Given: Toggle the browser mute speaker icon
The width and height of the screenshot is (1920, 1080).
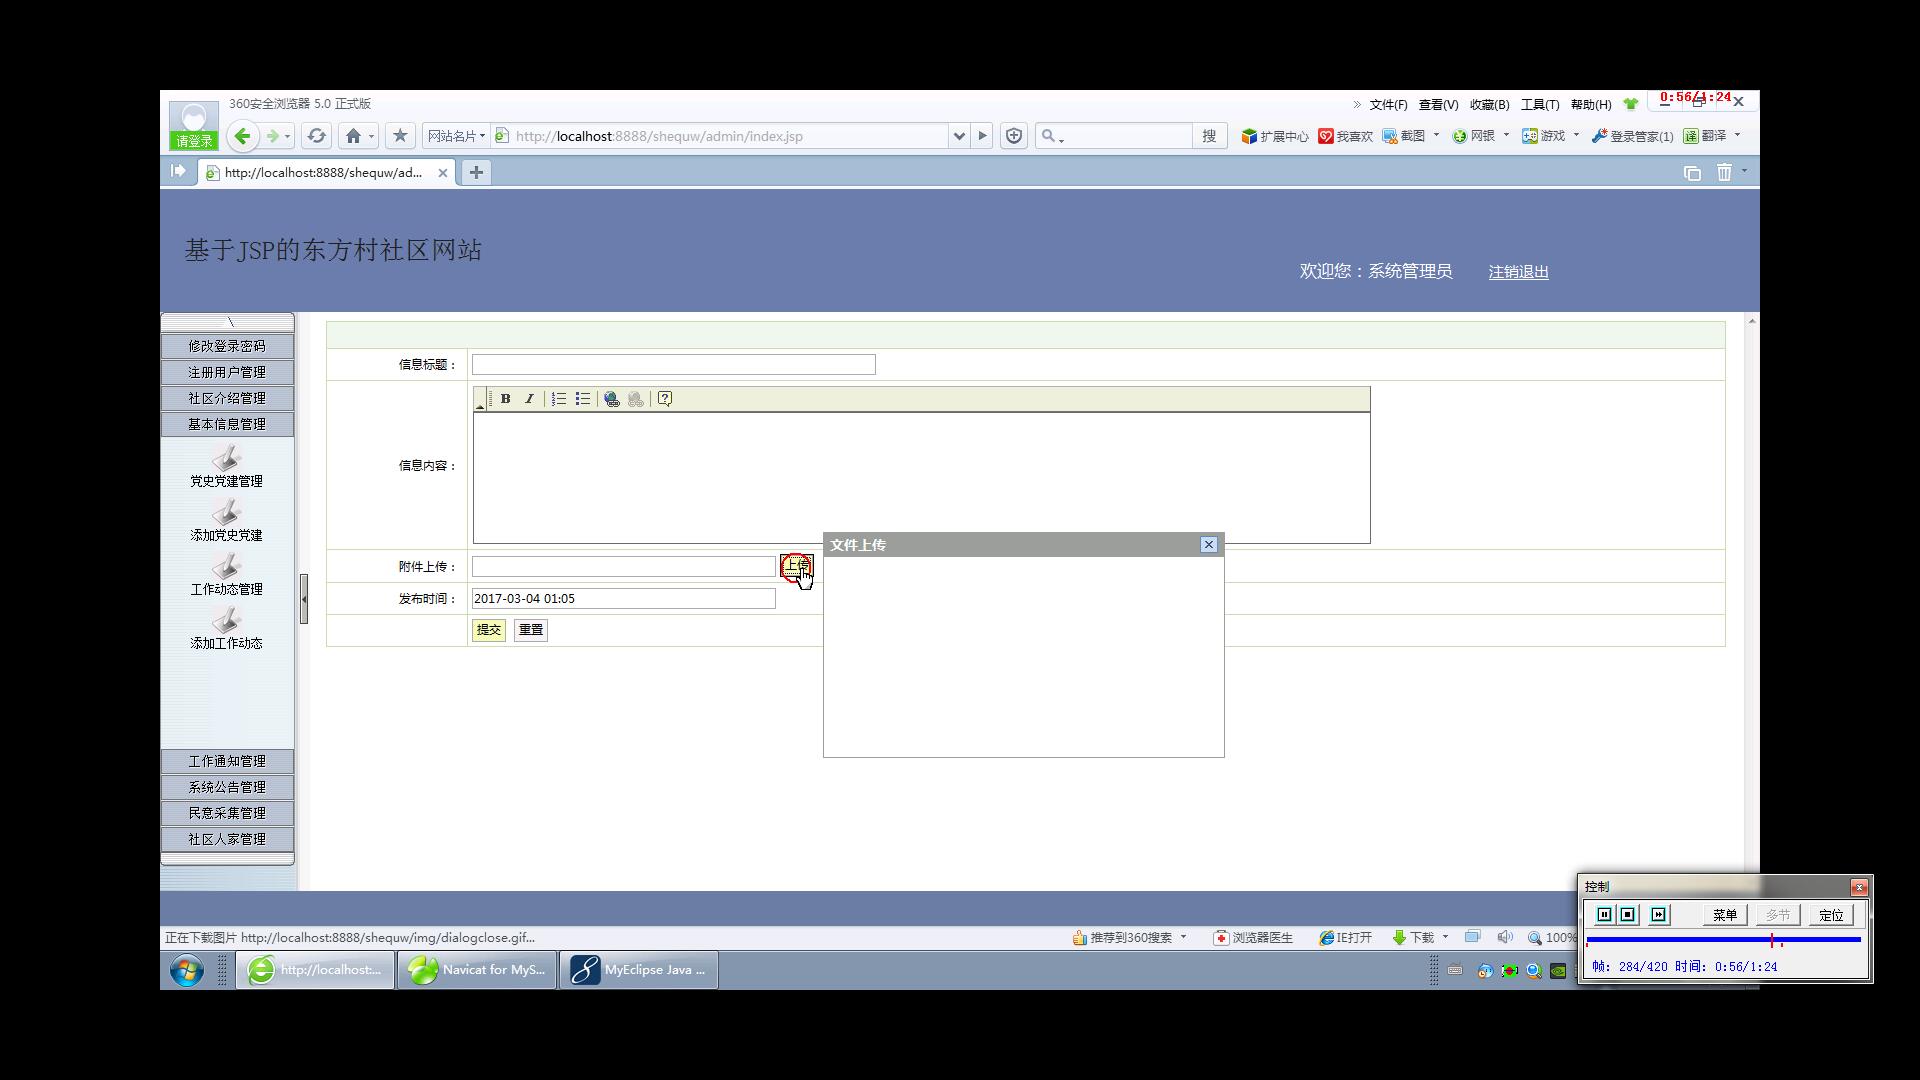Looking at the screenshot, I should (1504, 937).
